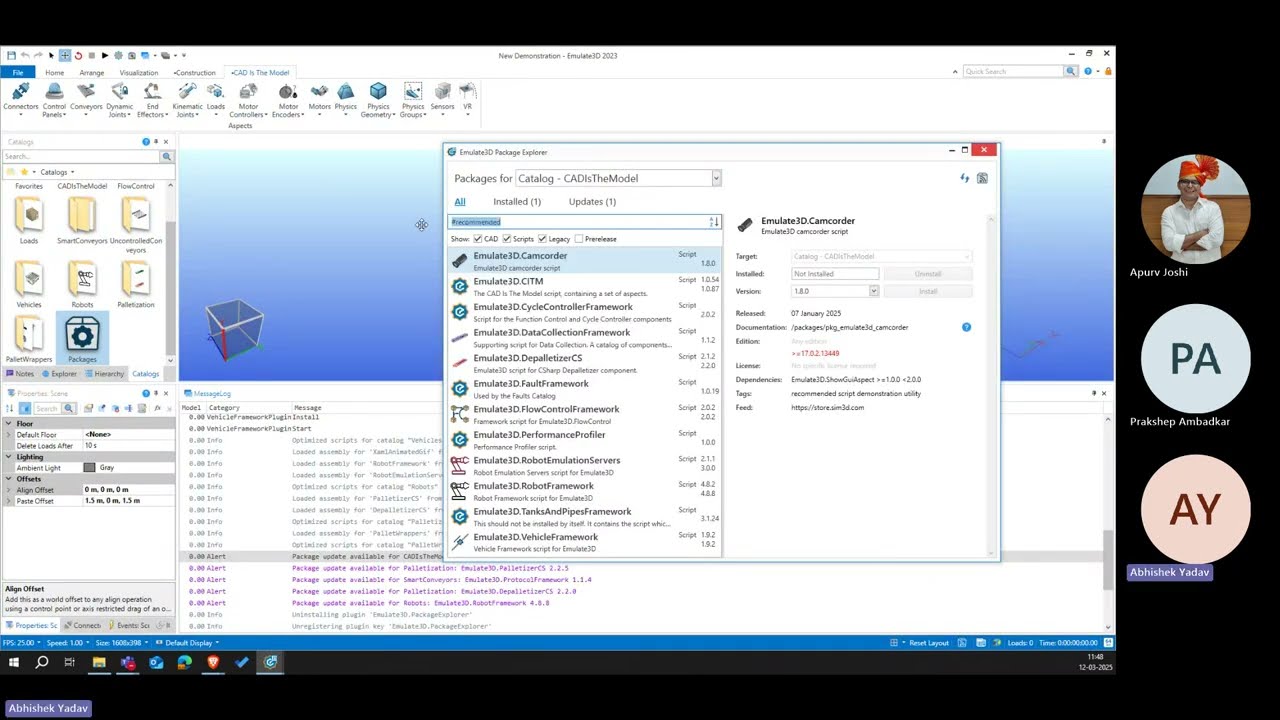Image resolution: width=1280 pixels, height=720 pixels.
Task: Click the Reset simulation icon in quick toolbar
Action: pyautogui.click(x=78, y=55)
